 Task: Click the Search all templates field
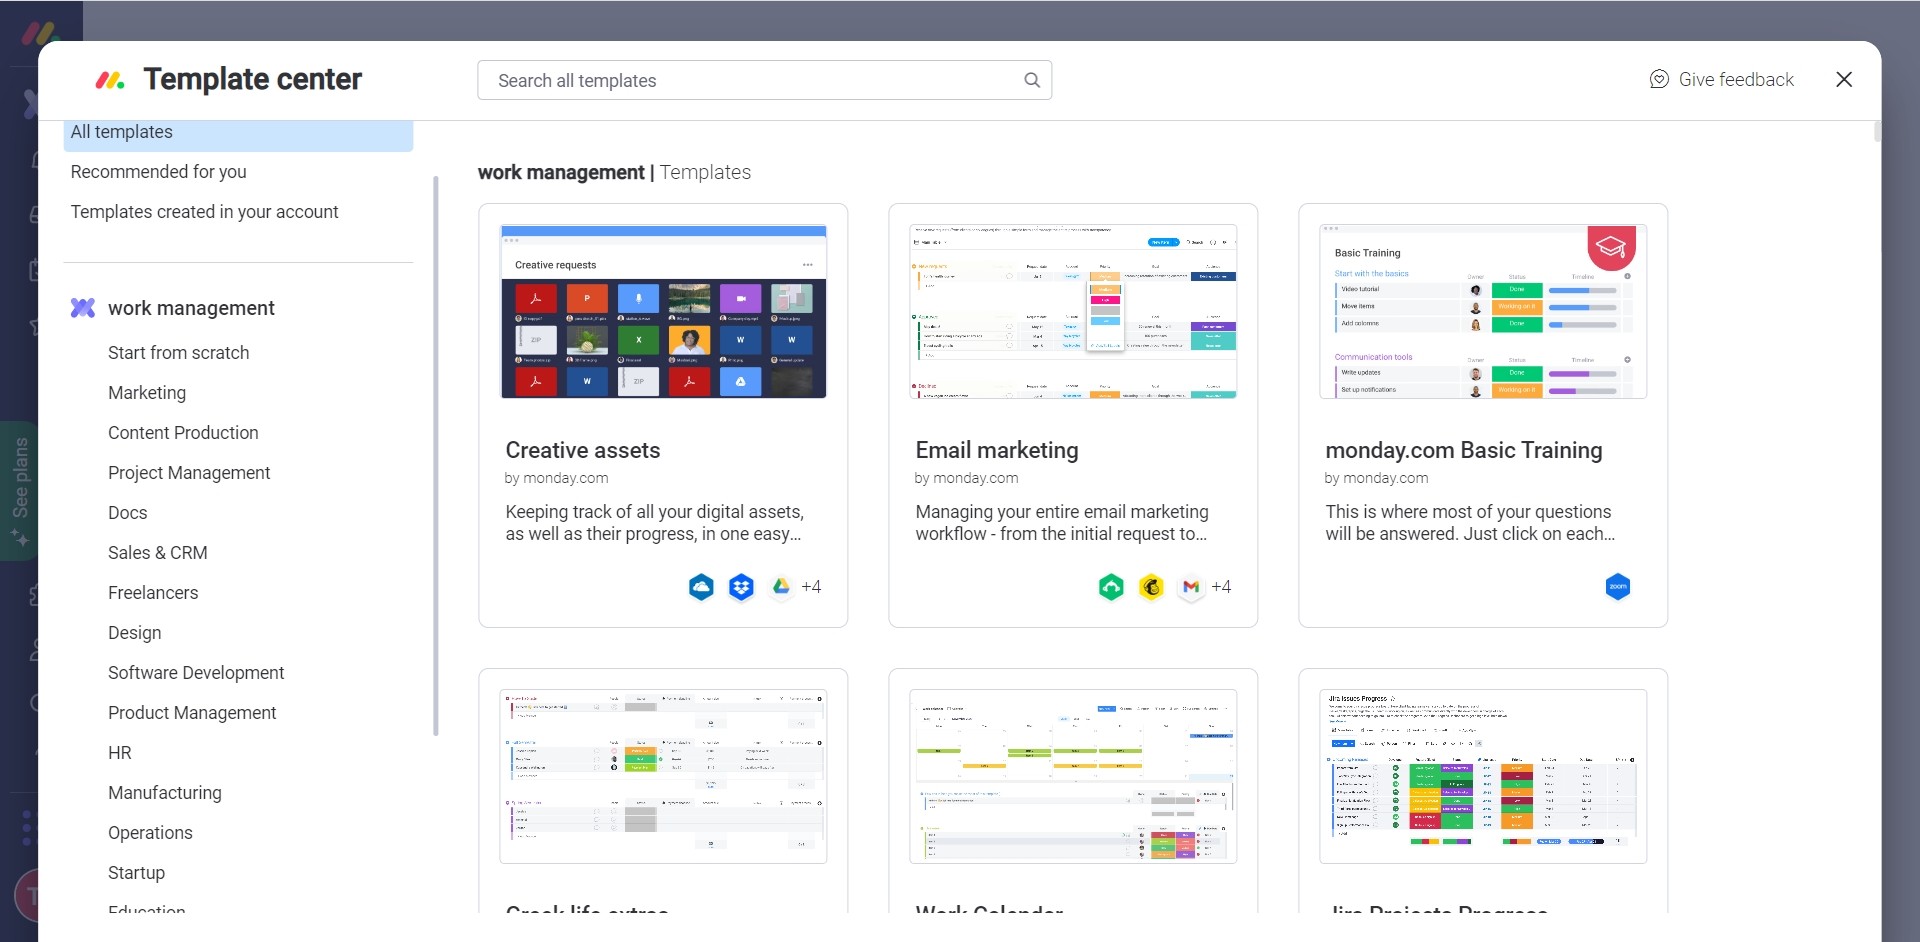pos(750,80)
